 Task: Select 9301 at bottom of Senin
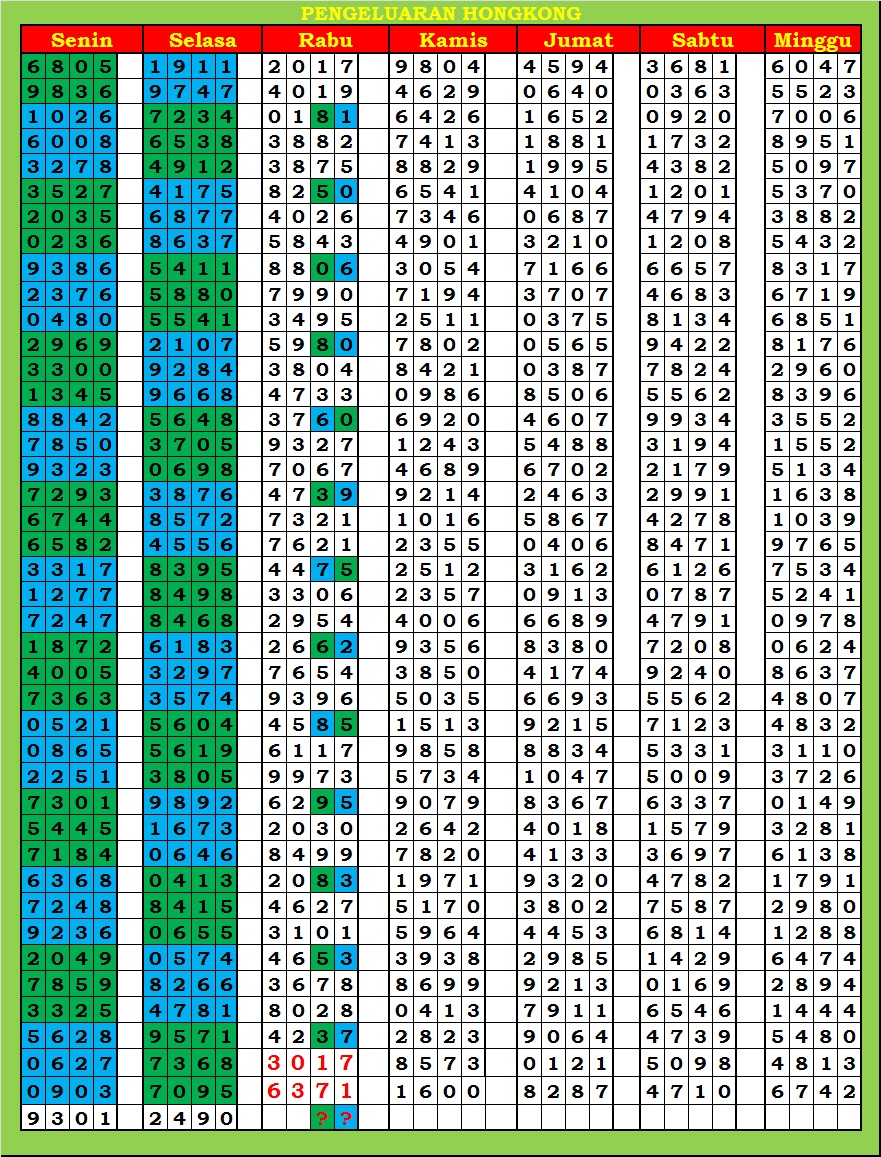69,1118
